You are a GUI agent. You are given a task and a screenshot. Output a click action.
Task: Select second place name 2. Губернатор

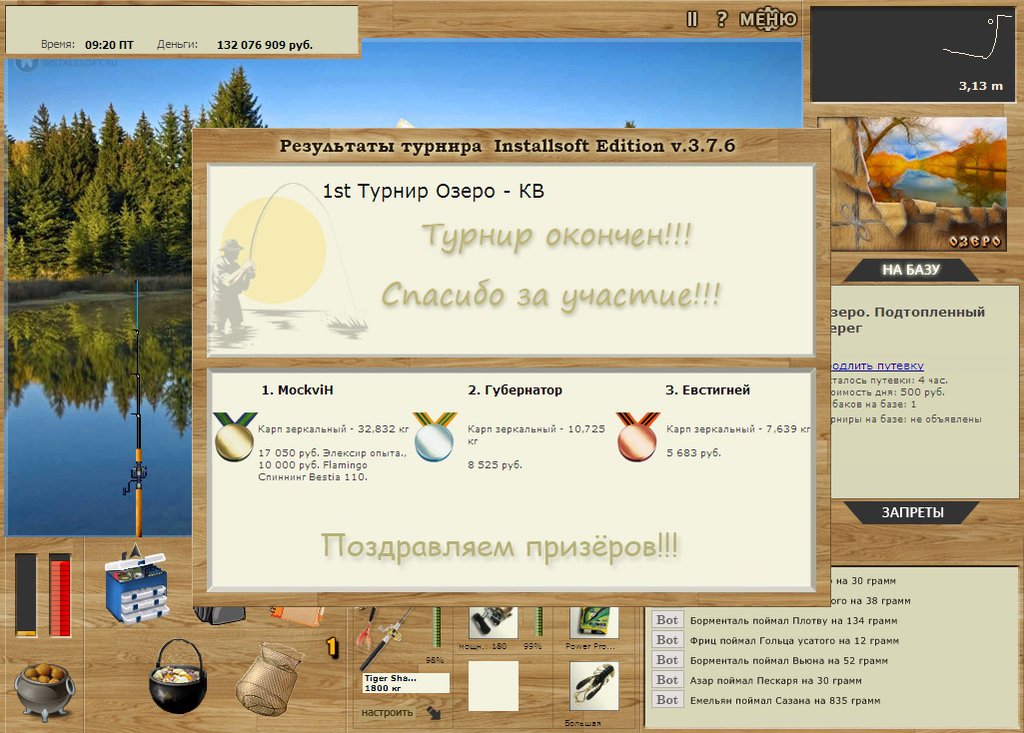[515, 390]
